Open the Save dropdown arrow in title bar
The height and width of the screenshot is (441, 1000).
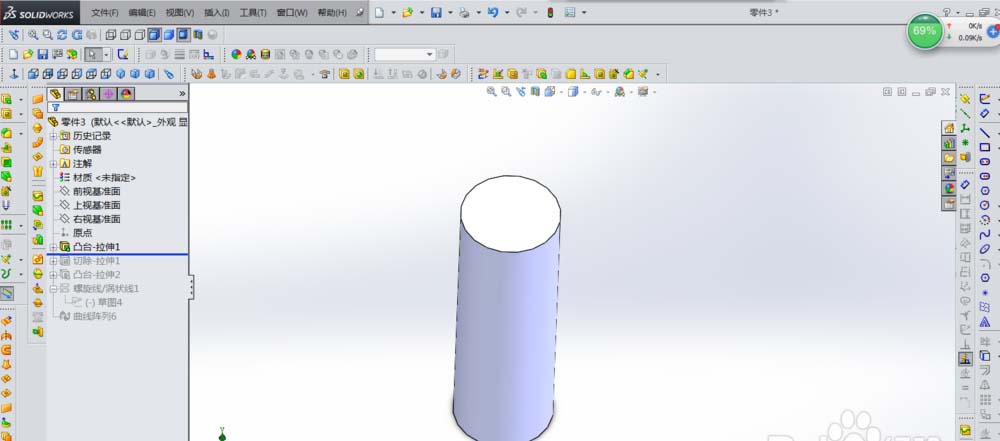click(x=450, y=13)
